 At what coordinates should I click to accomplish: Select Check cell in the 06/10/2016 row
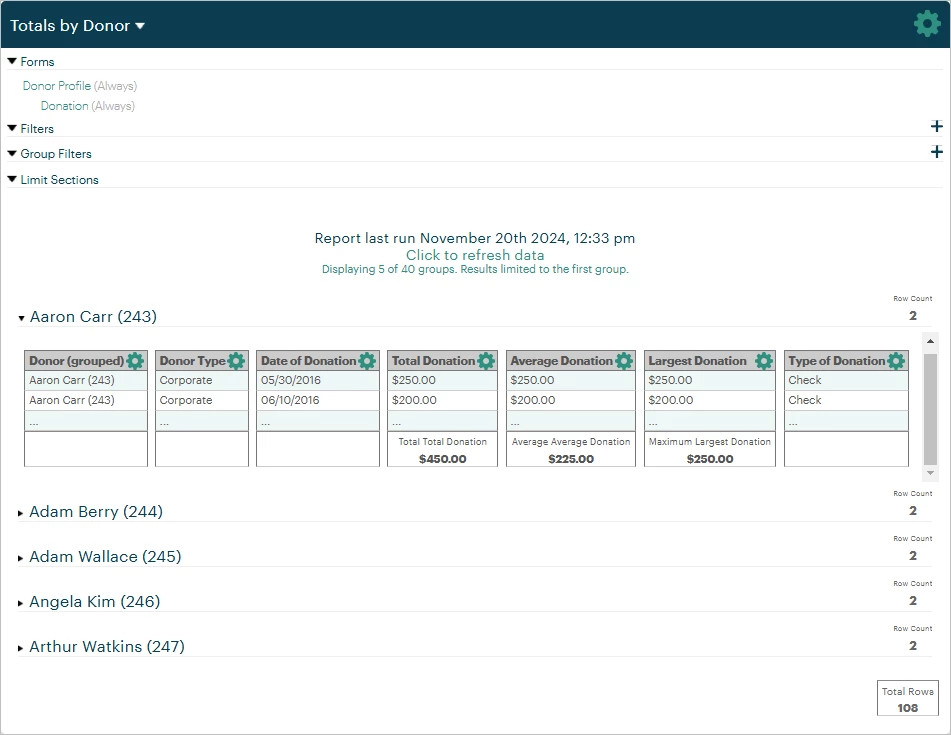click(x=846, y=400)
